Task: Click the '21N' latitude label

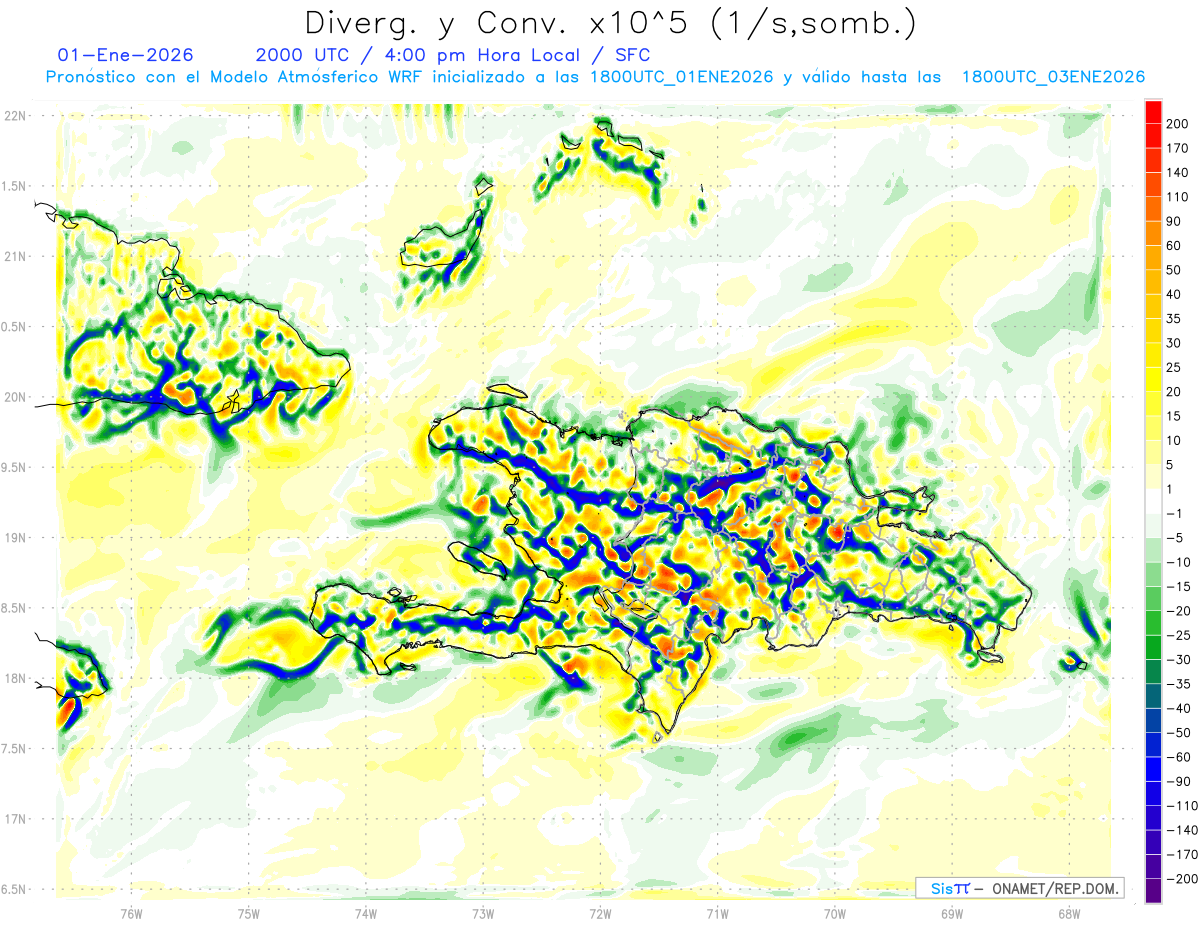Action: [14, 256]
